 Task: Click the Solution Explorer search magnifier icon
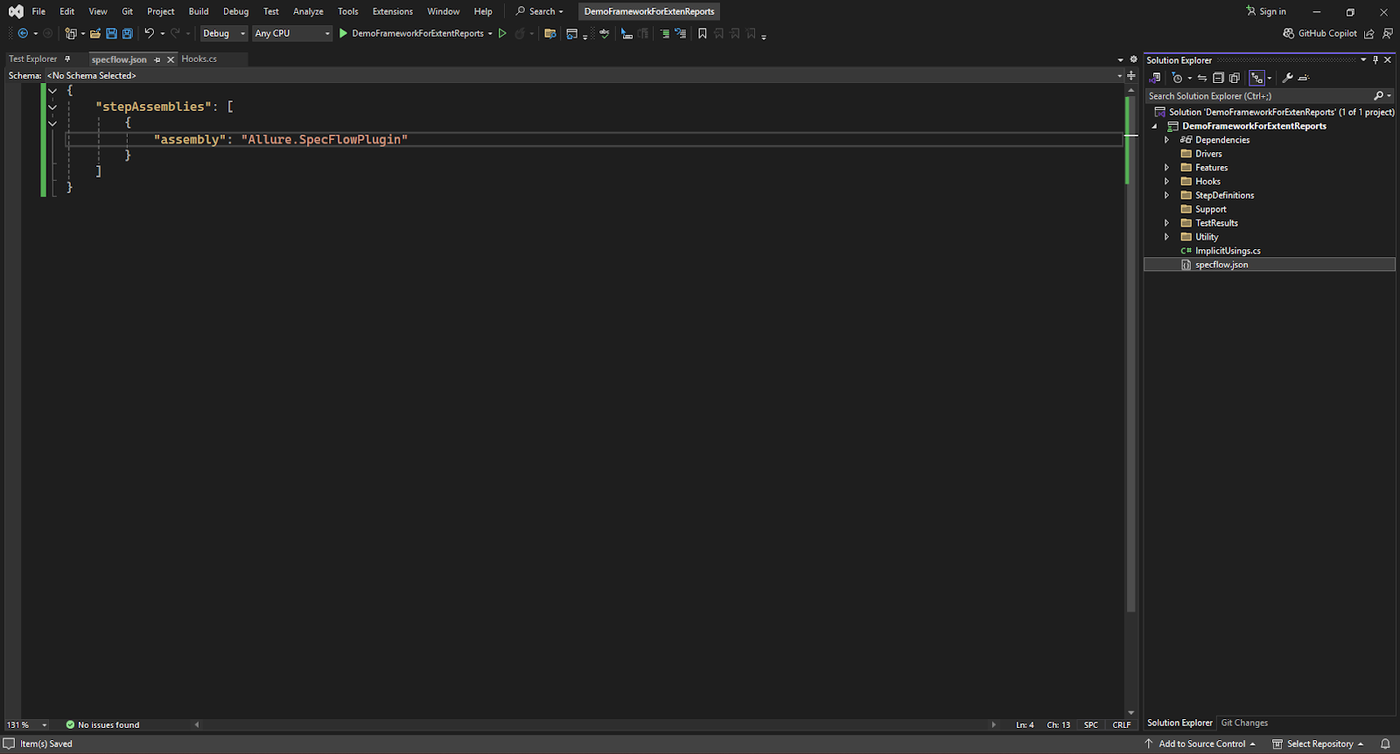[1378, 96]
